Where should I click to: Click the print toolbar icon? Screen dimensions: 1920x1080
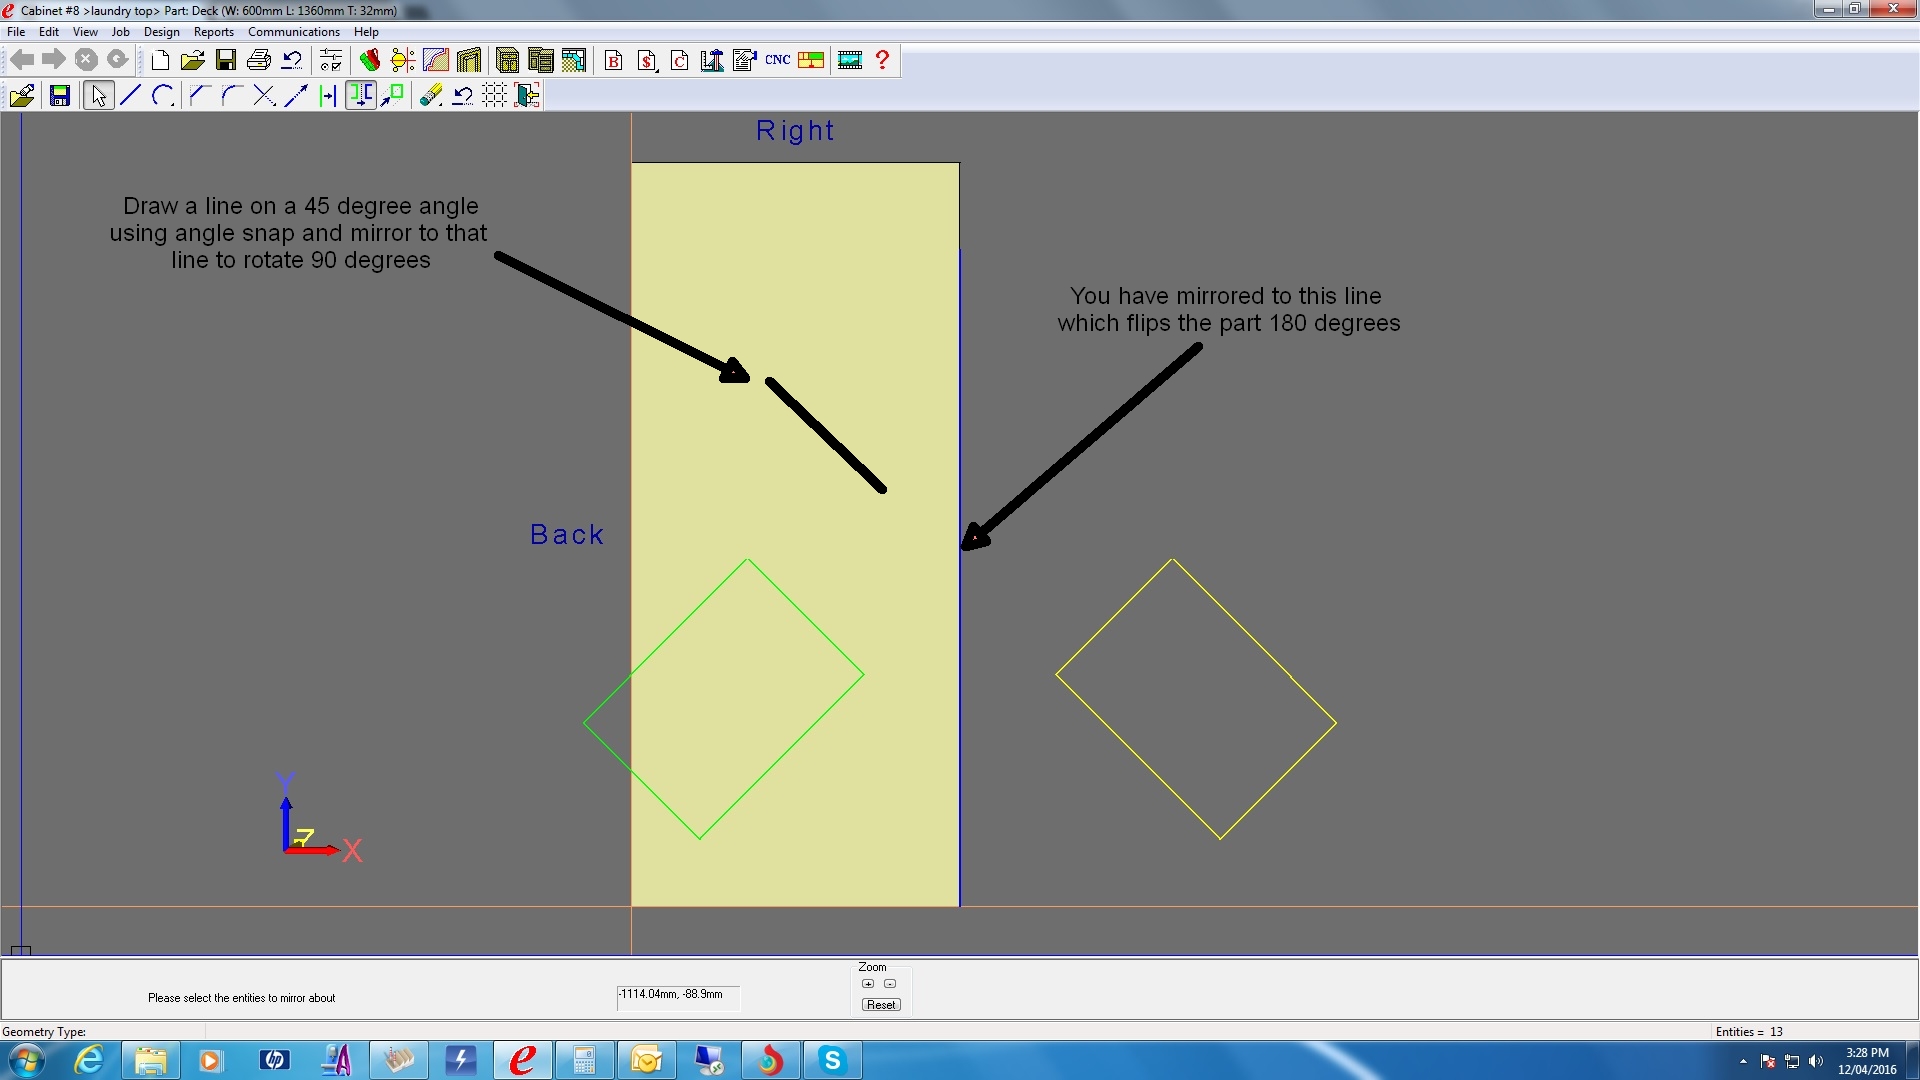point(258,60)
